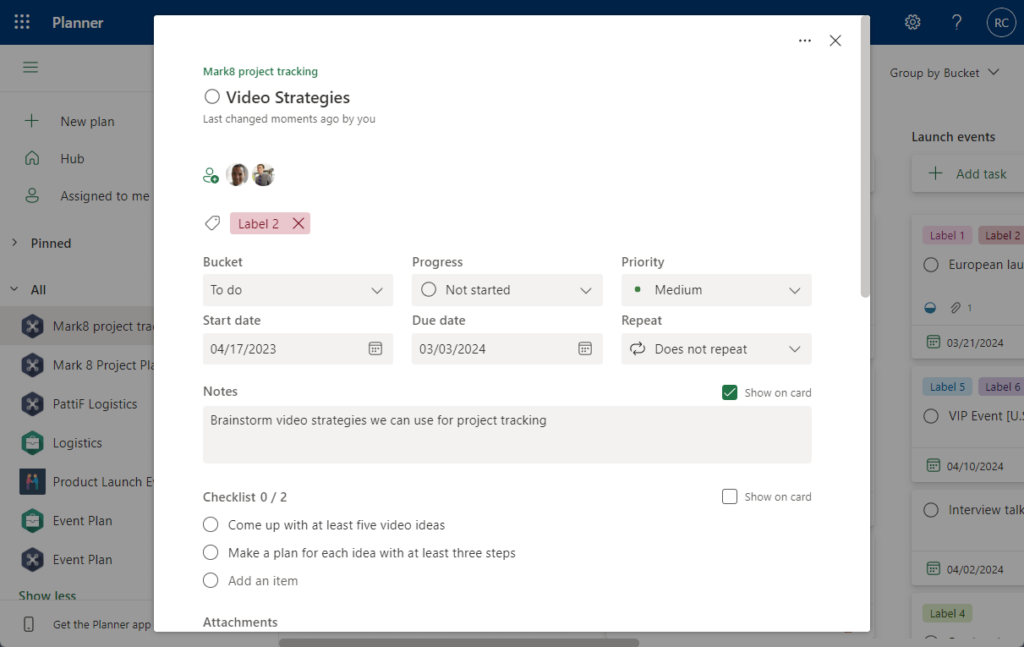
Task: Open the Repeat dropdown showing Does not repeat
Action: click(x=716, y=349)
